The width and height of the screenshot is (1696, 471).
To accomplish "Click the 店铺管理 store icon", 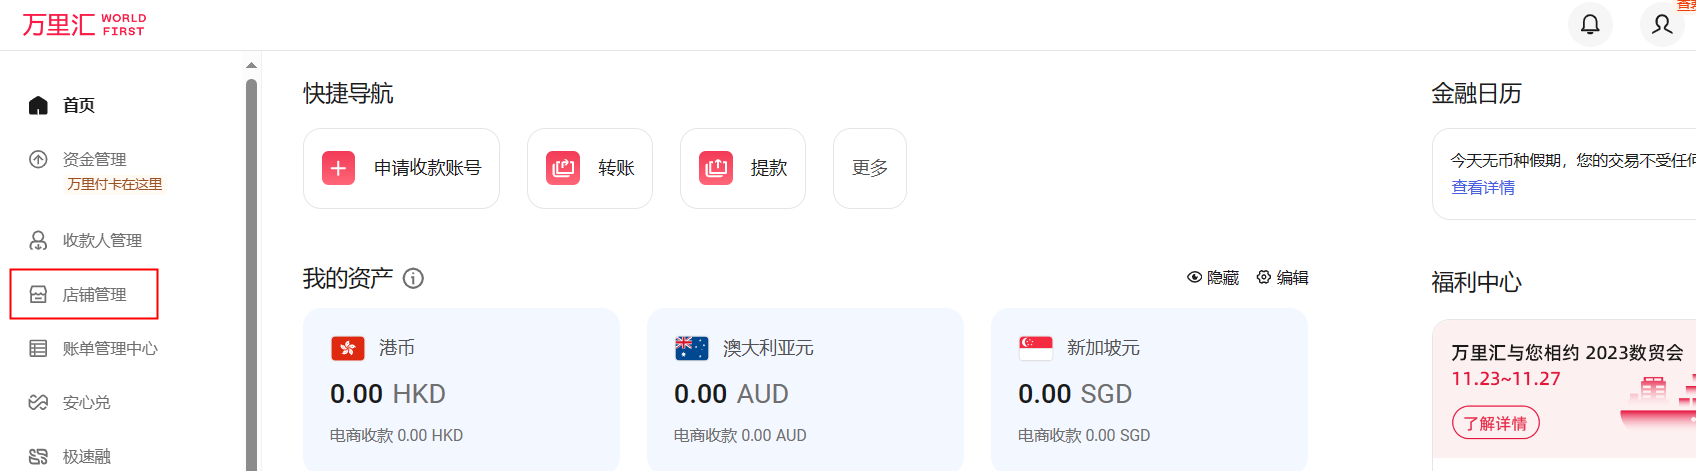I will [38, 294].
